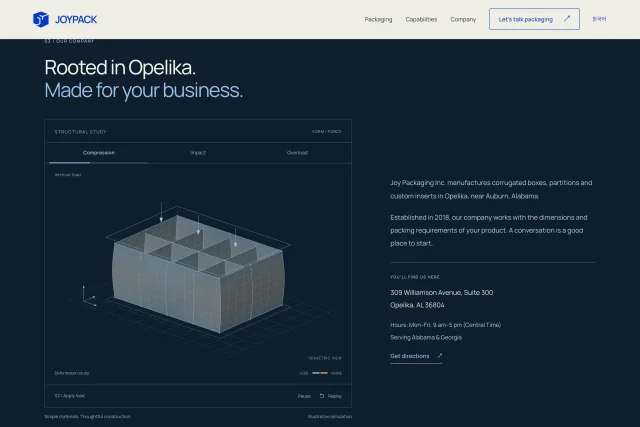
Task: Select the Compression tab
Action: pyautogui.click(x=99, y=153)
